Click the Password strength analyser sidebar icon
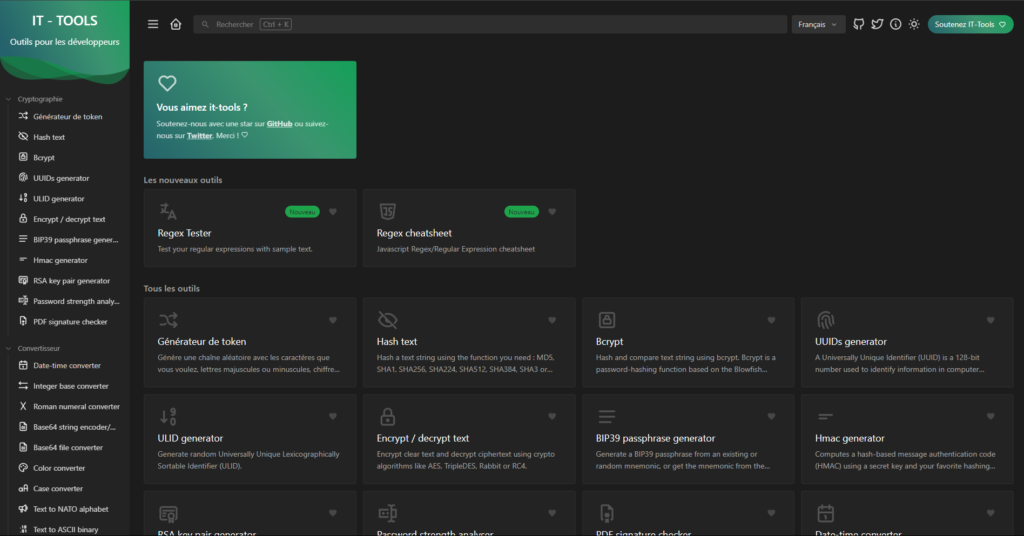 tap(23, 300)
